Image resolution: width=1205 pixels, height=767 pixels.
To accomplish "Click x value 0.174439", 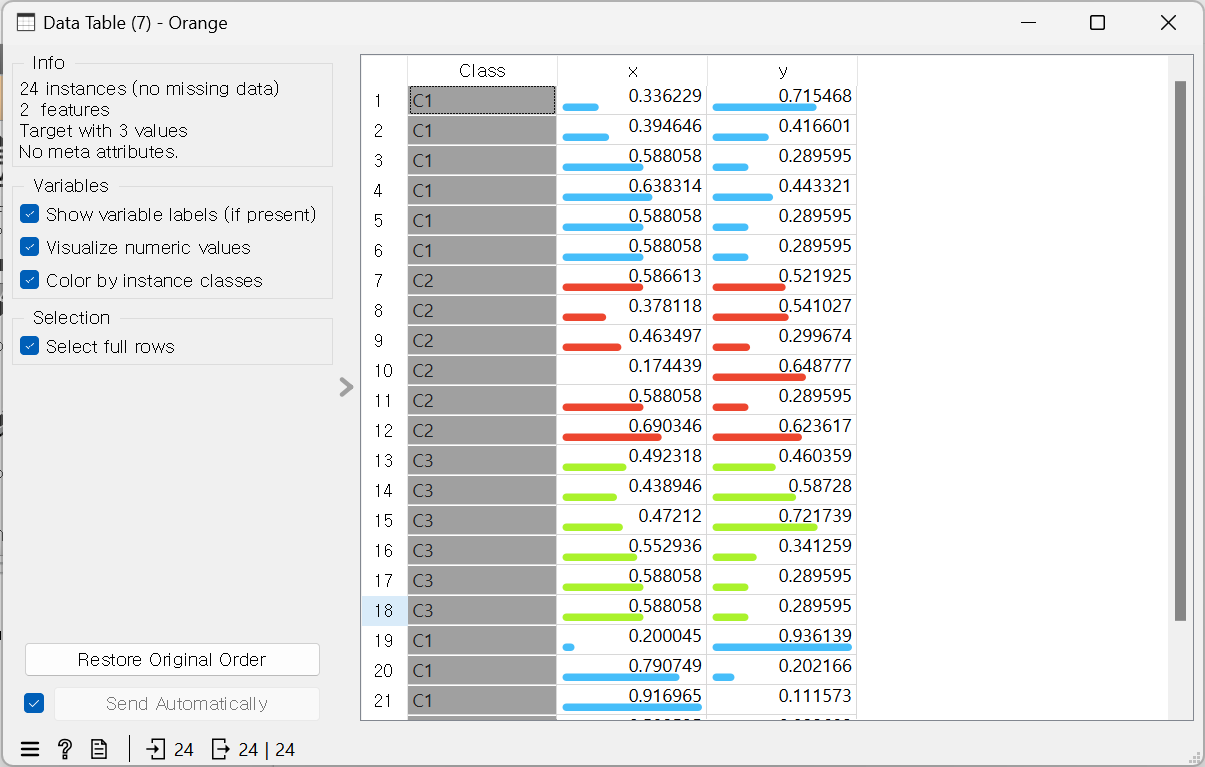I will click(x=665, y=366).
